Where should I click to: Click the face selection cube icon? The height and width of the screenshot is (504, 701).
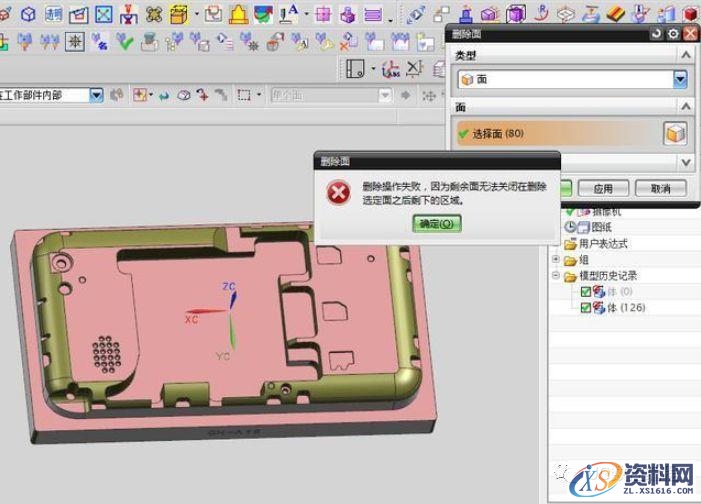click(675, 134)
